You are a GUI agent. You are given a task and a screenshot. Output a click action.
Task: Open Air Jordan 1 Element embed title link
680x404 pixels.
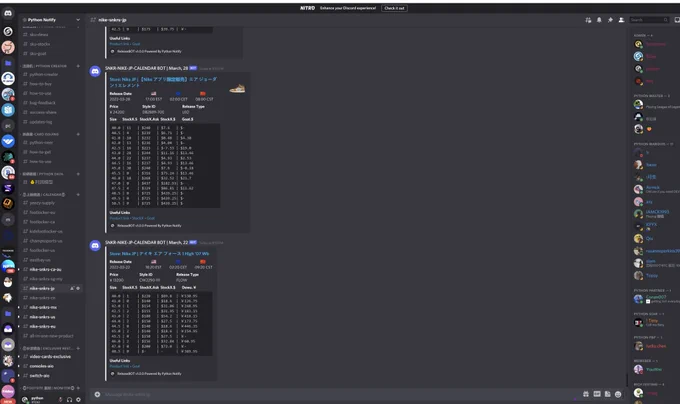click(x=163, y=82)
